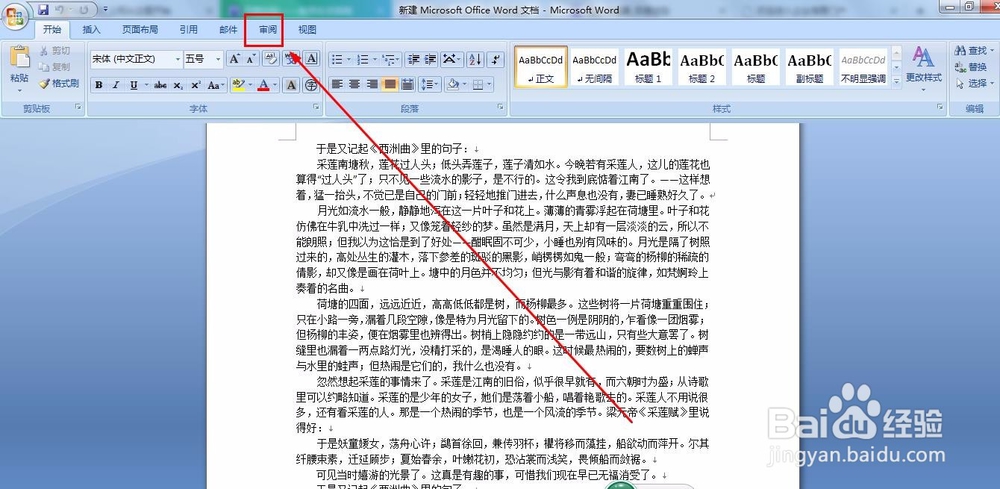Show or hide paragraph marks

pos(496,60)
